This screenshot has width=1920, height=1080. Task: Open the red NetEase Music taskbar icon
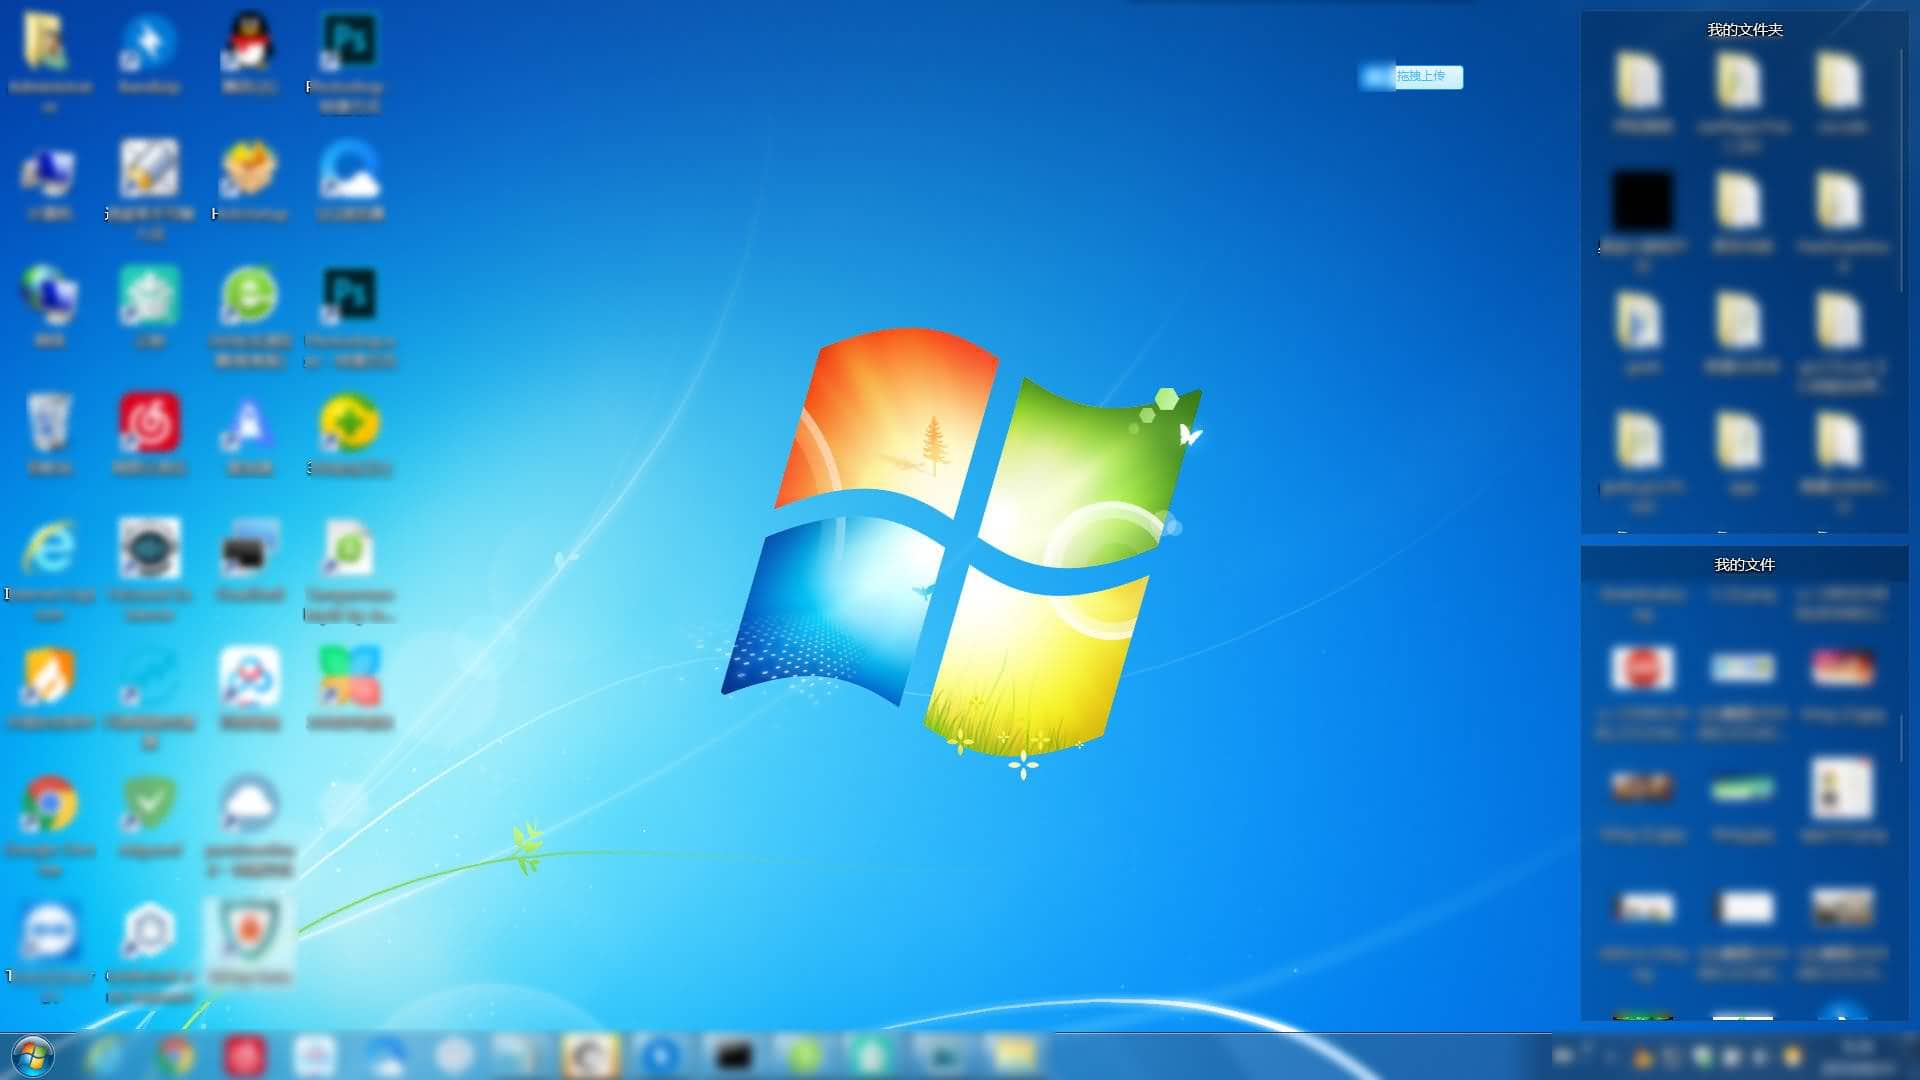tap(245, 1056)
